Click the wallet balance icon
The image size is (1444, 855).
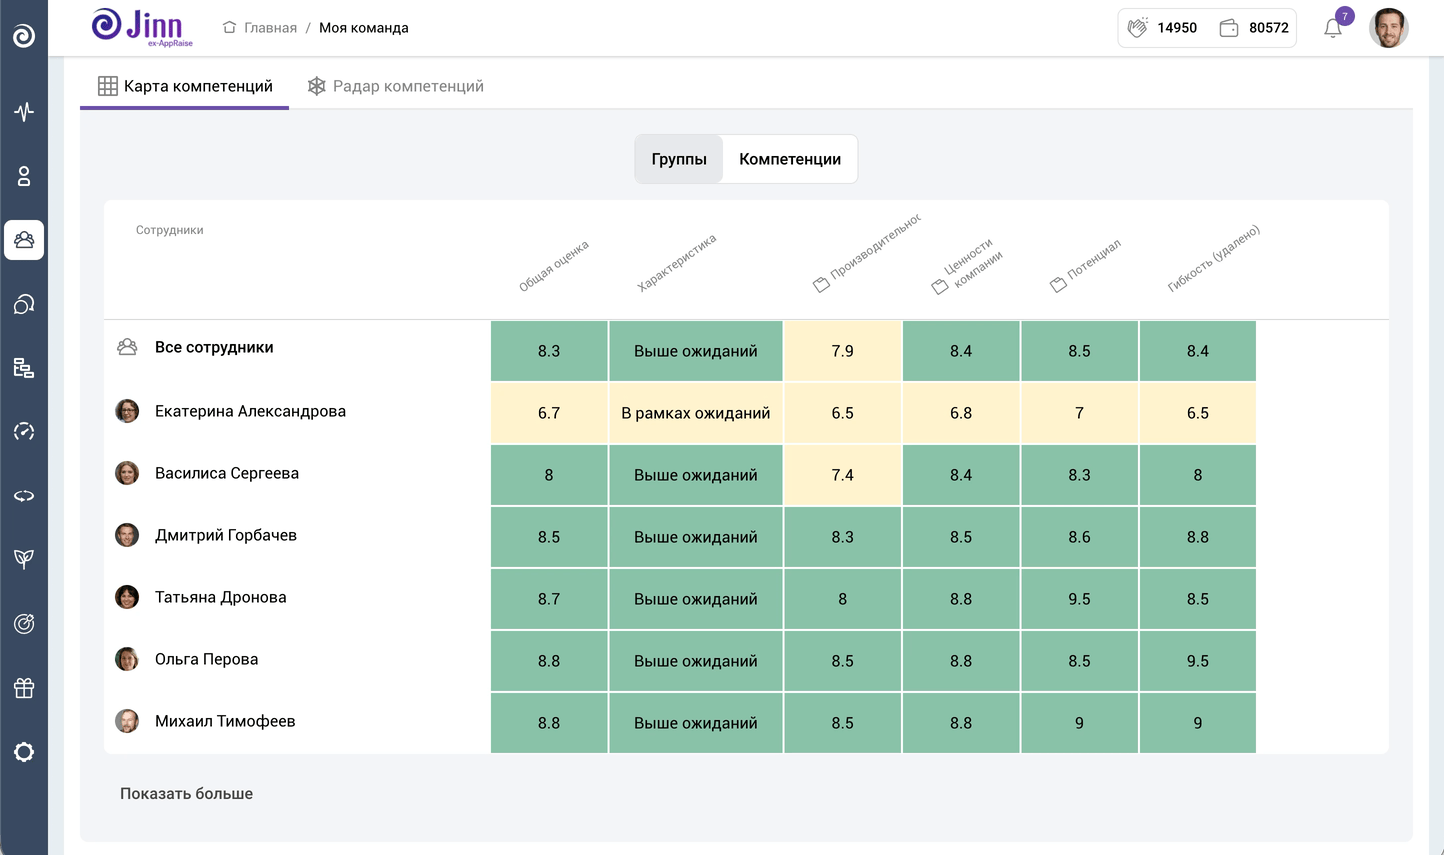pyautogui.click(x=1229, y=28)
